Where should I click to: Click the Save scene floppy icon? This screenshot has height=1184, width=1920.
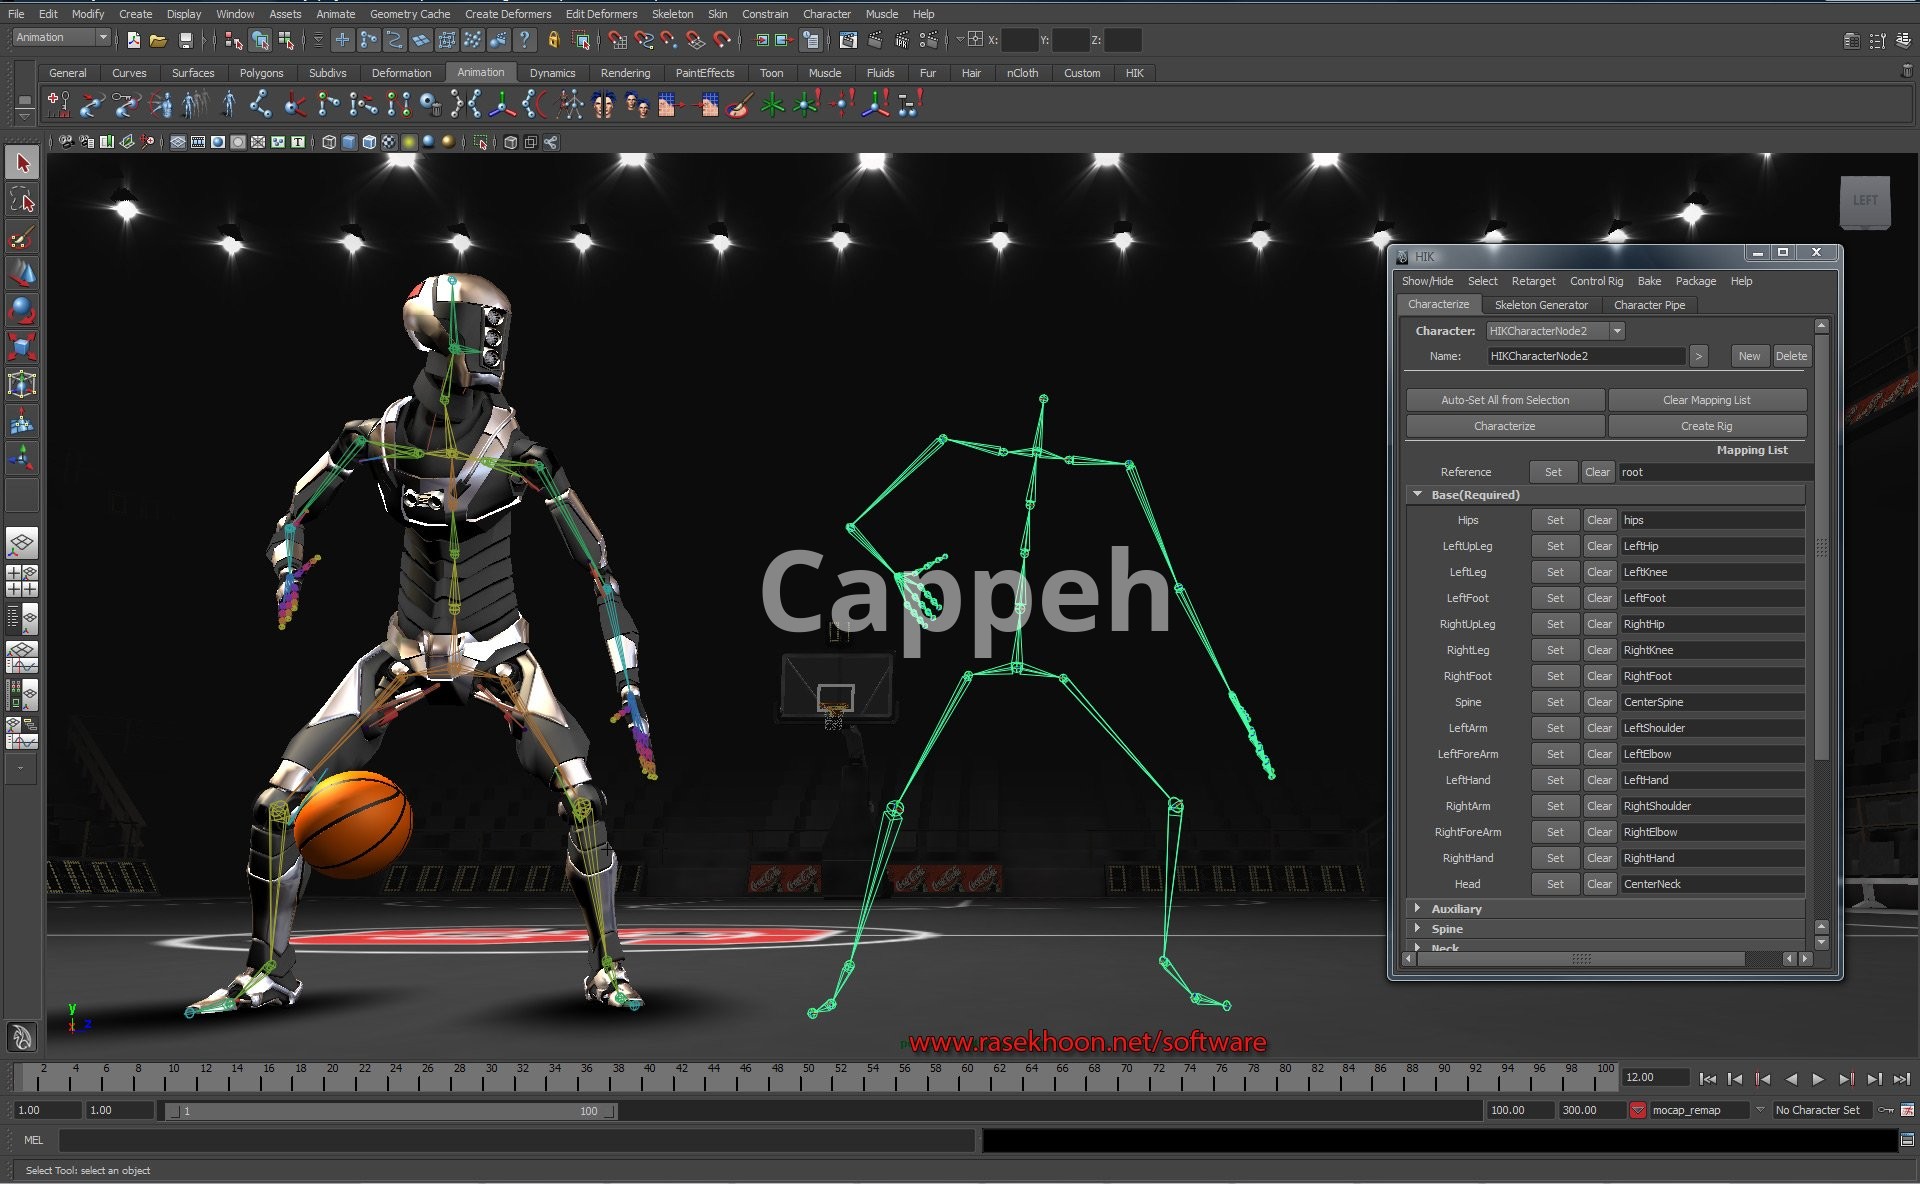[185, 40]
